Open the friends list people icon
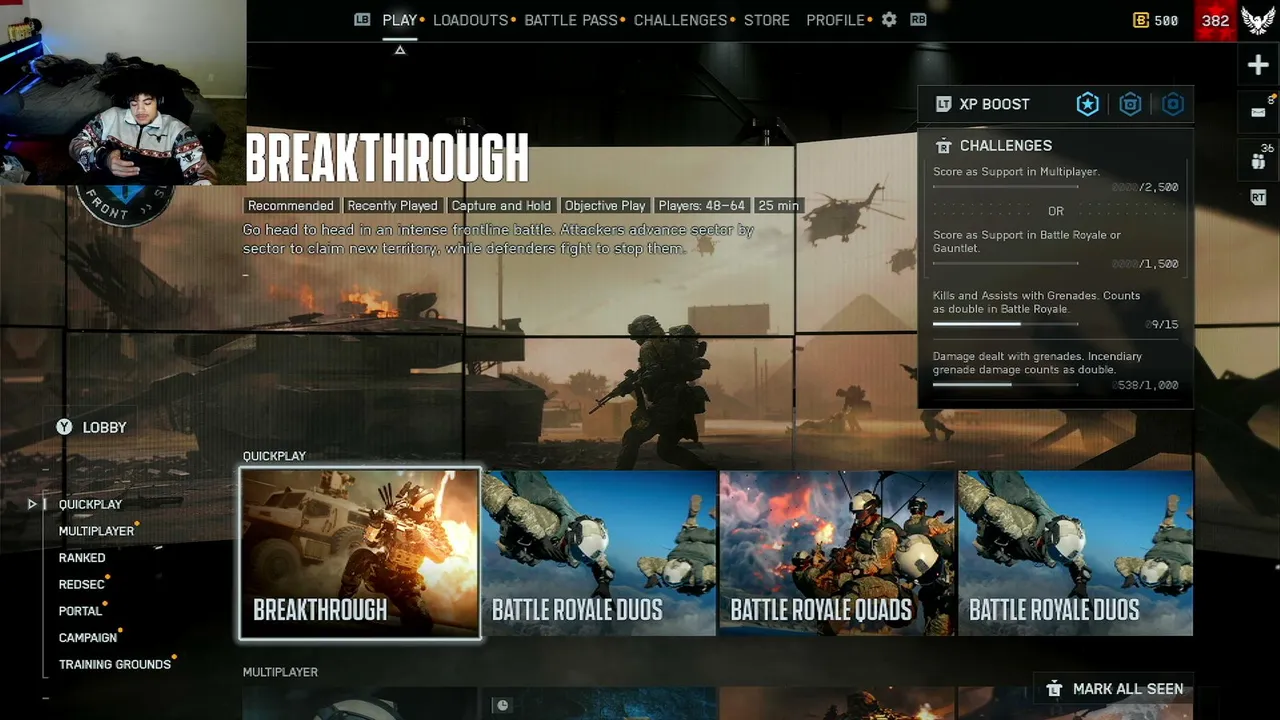The width and height of the screenshot is (1280, 720). tap(1258, 160)
